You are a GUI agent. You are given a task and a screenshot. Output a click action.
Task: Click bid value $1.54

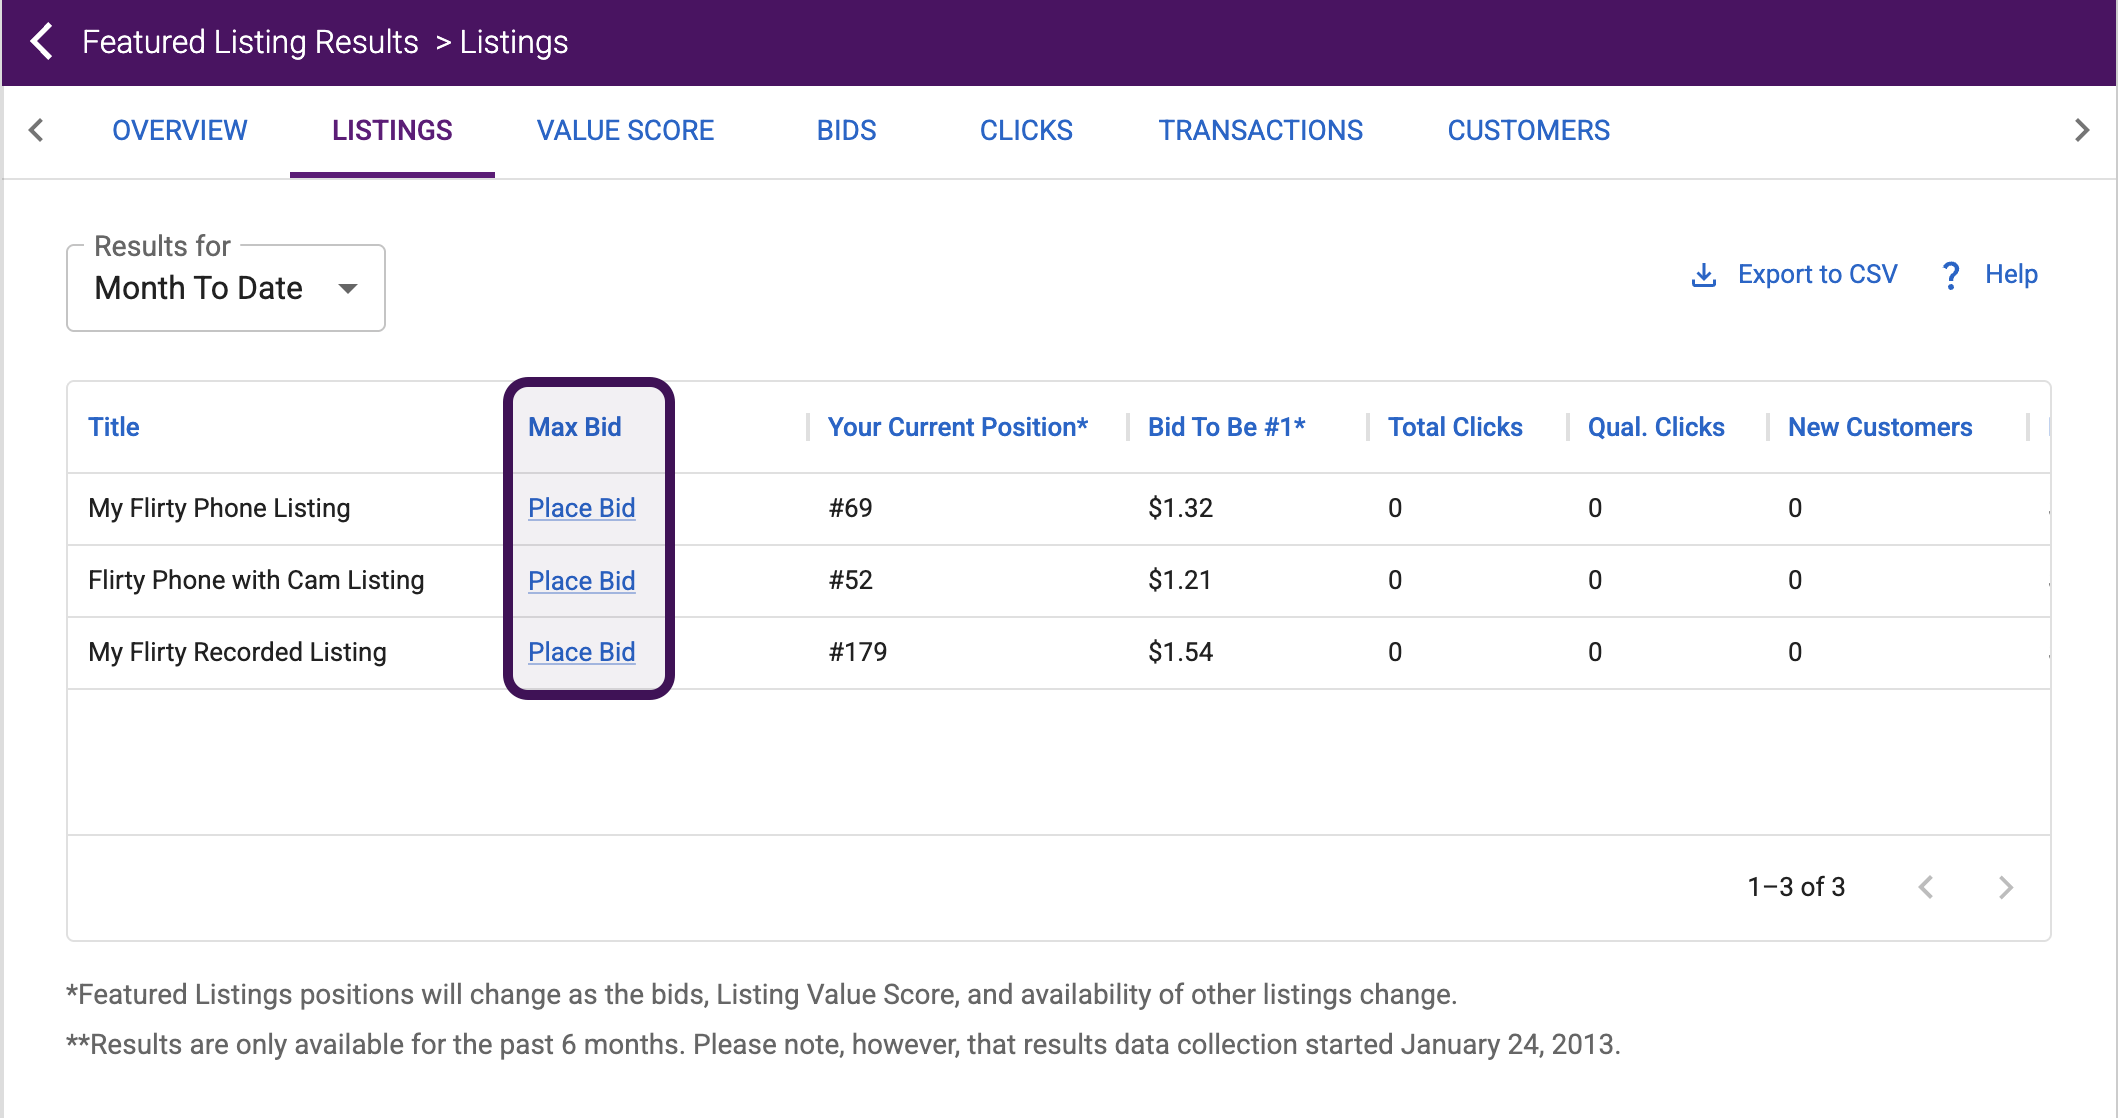[x=1180, y=652]
